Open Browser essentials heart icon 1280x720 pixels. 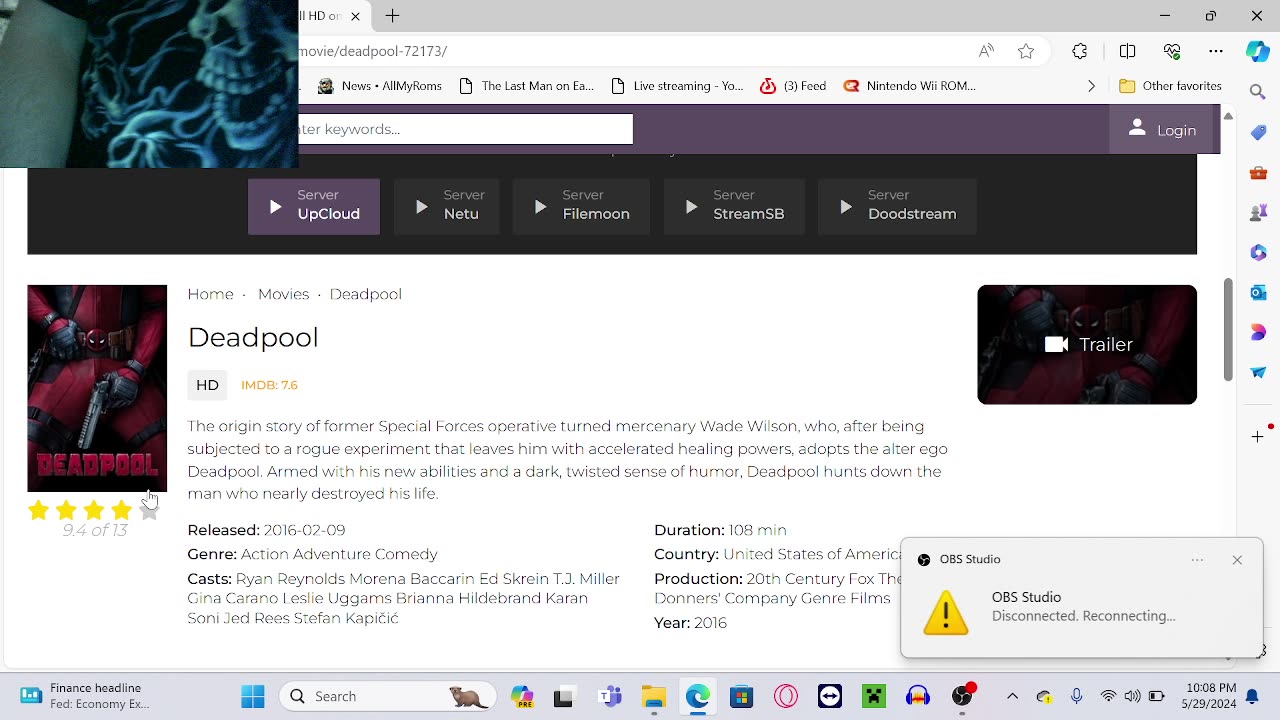[x=1172, y=51]
